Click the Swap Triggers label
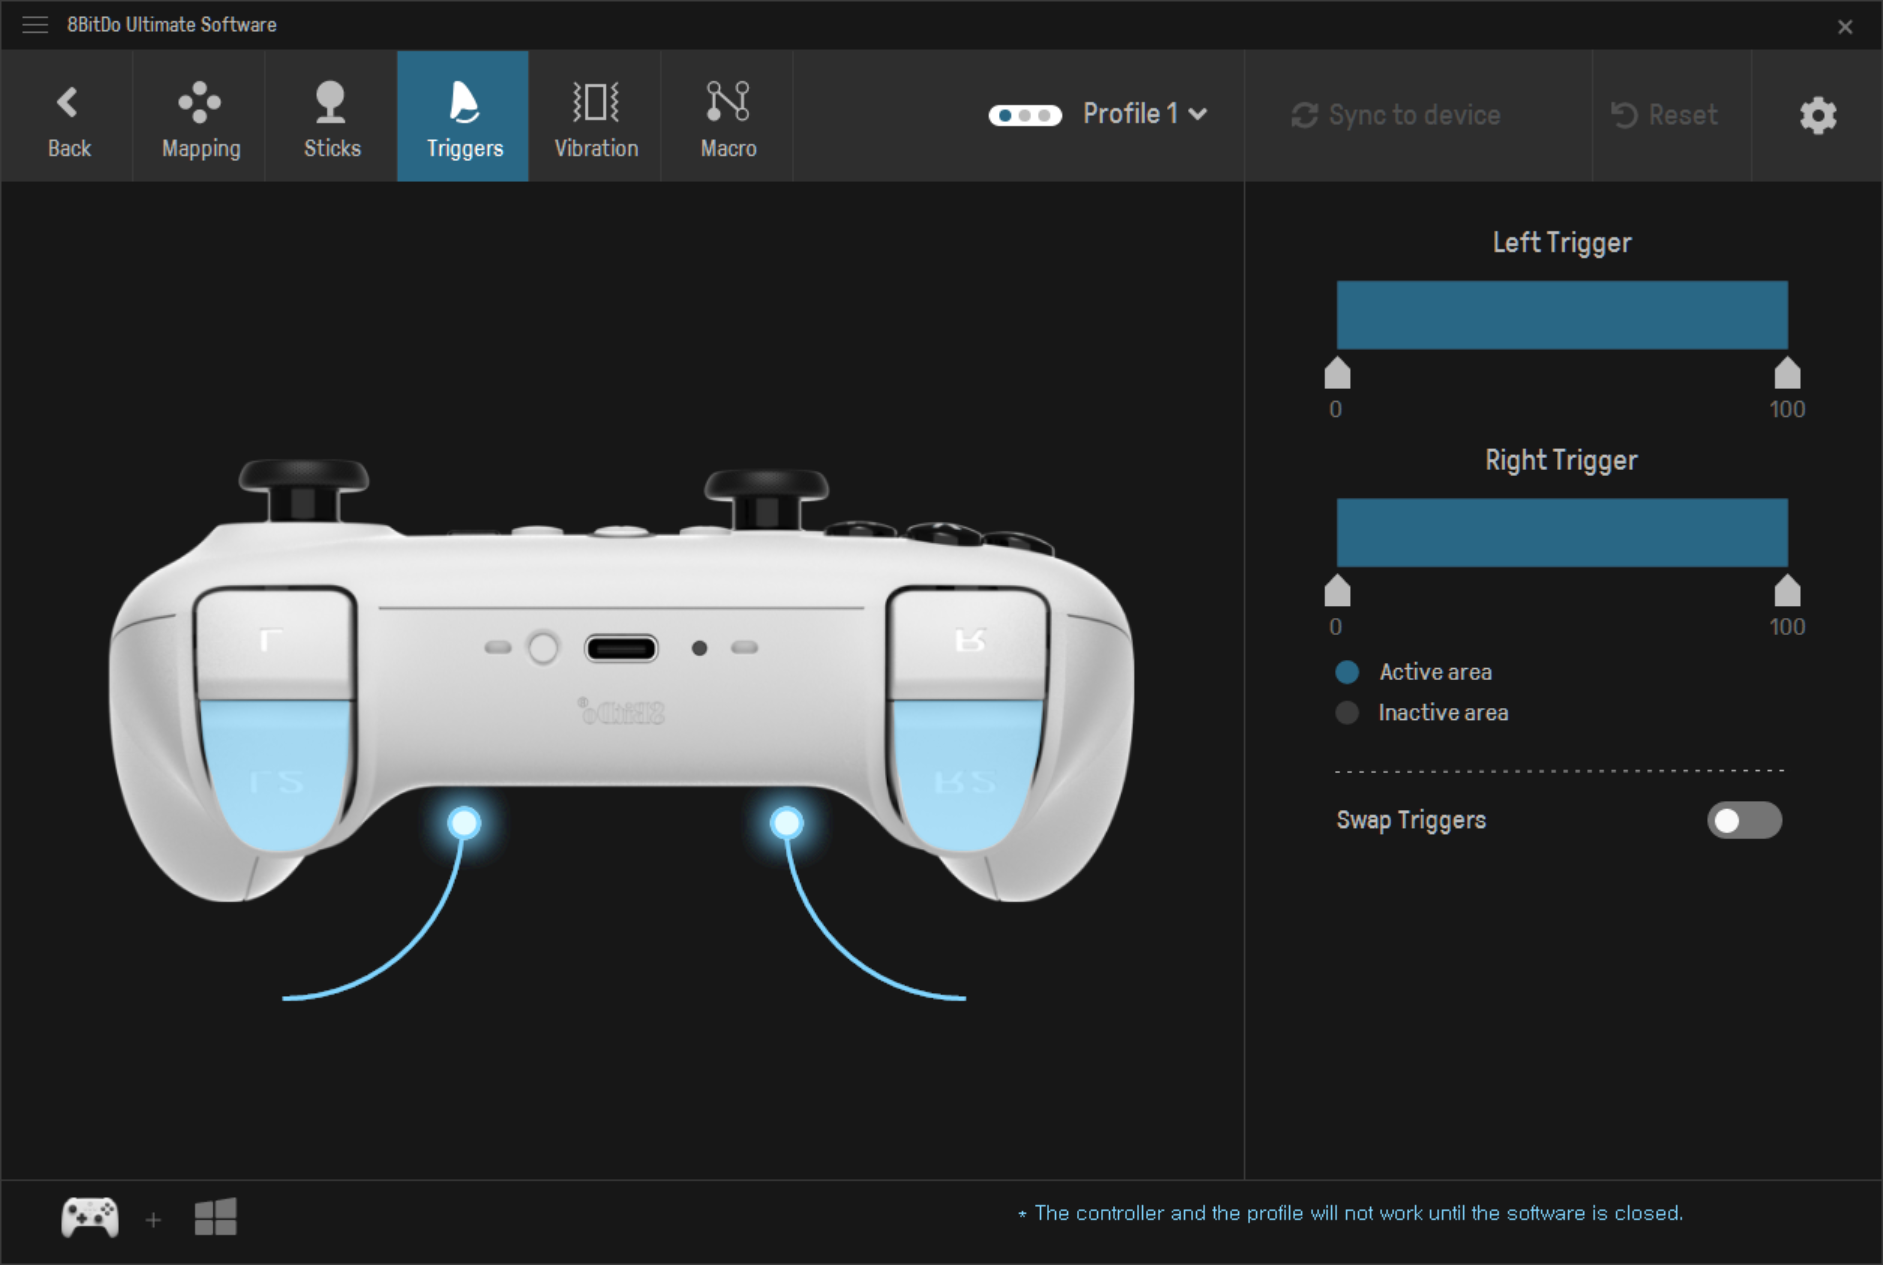 pos(1411,820)
